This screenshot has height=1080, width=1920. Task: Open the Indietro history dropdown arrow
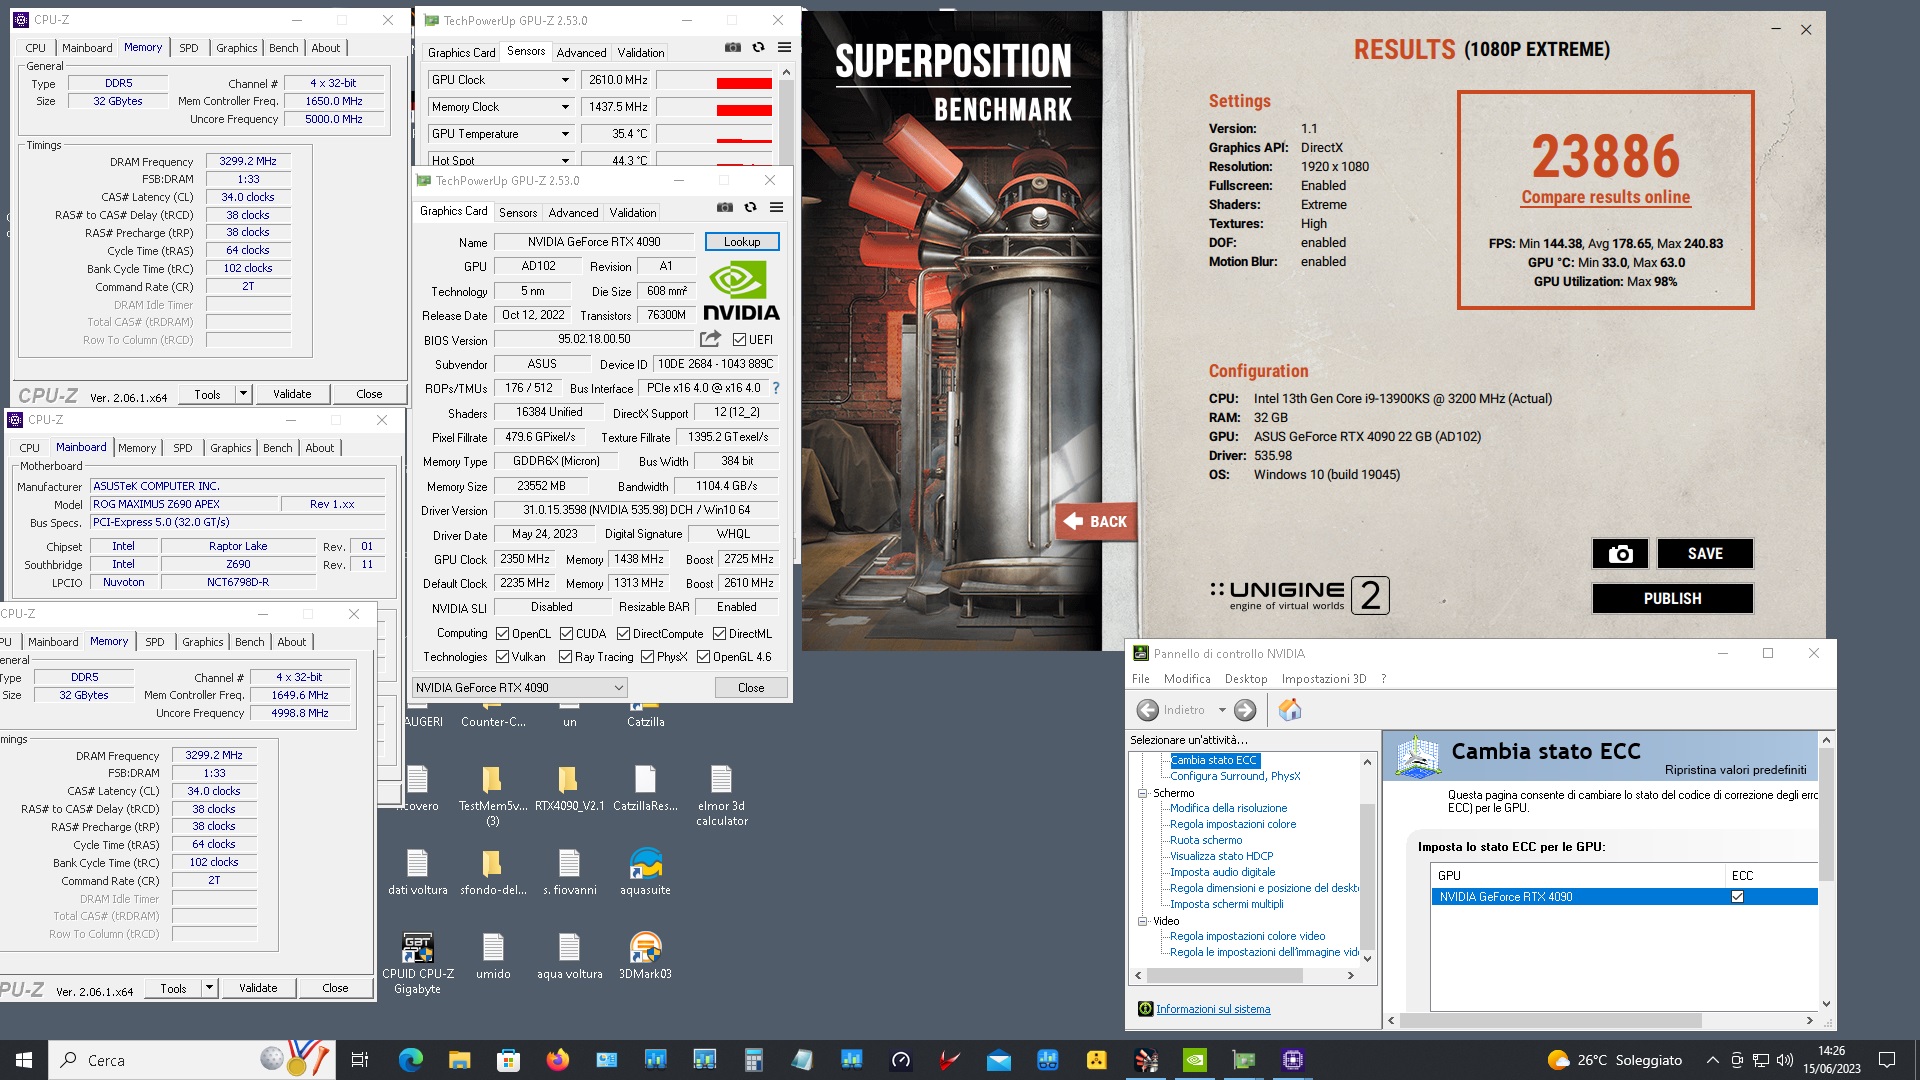[x=1222, y=710]
